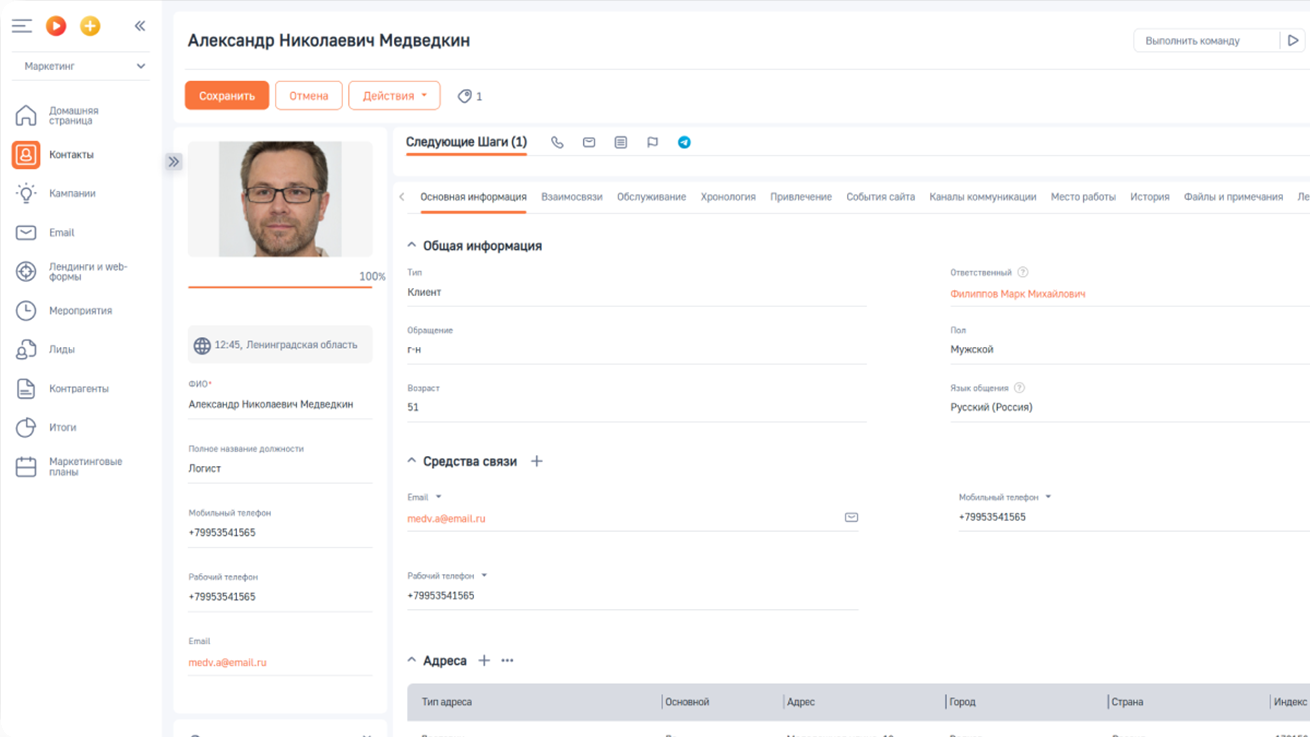Open the Действия dropdown menu
This screenshot has height=737, width=1310.
point(392,95)
